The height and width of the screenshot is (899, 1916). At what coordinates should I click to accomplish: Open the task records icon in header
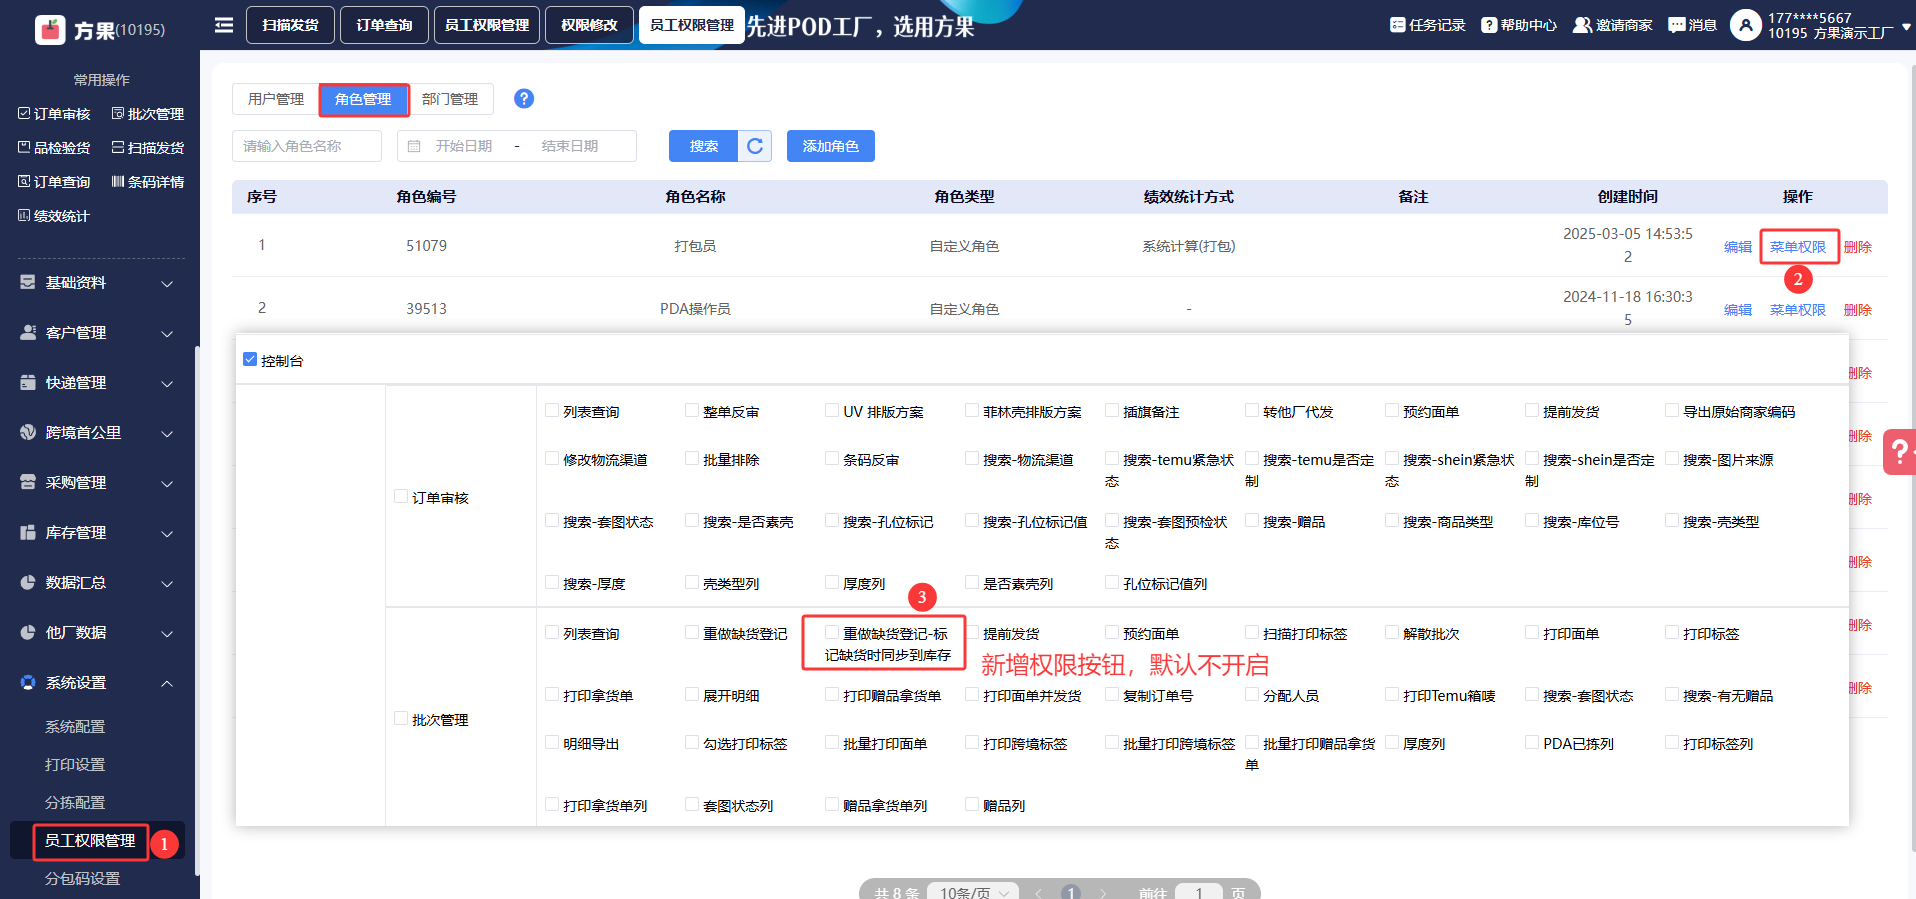(1397, 25)
